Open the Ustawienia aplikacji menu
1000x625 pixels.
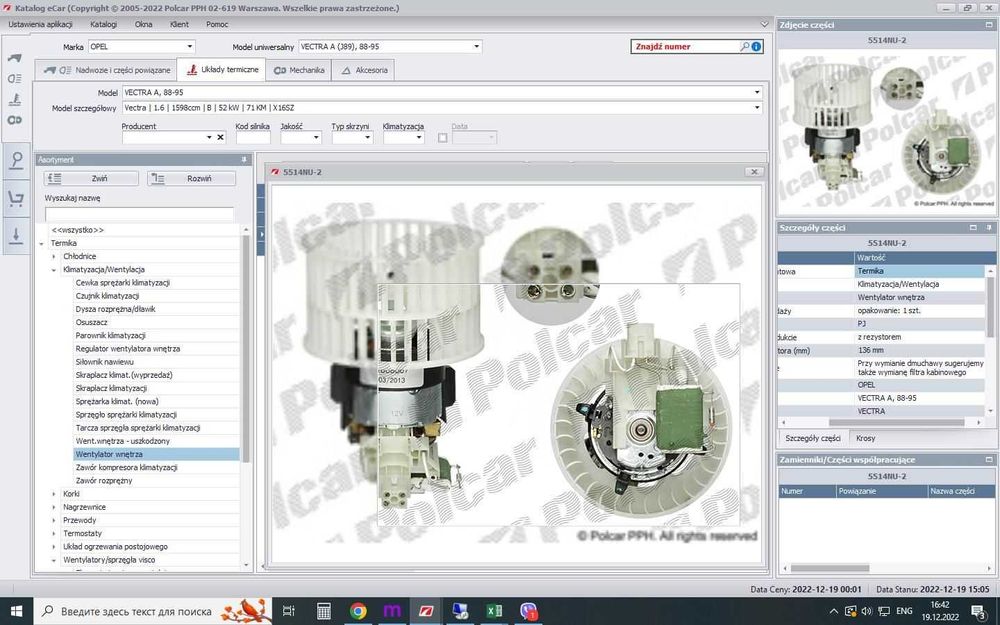point(40,24)
